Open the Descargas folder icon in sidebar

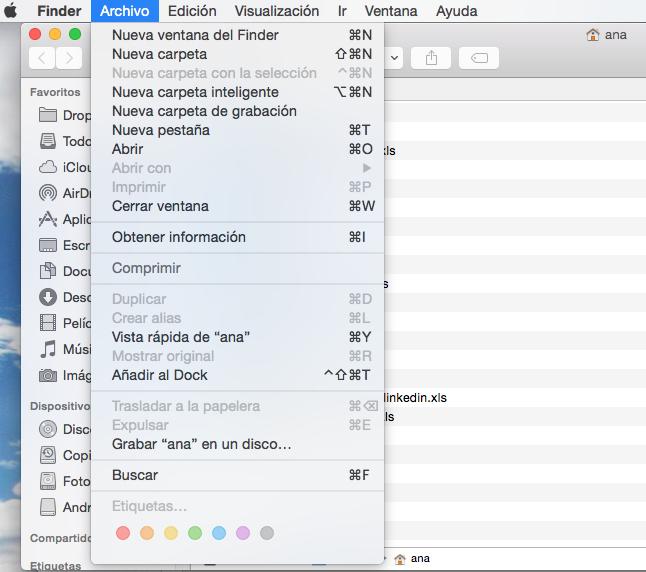pos(48,297)
